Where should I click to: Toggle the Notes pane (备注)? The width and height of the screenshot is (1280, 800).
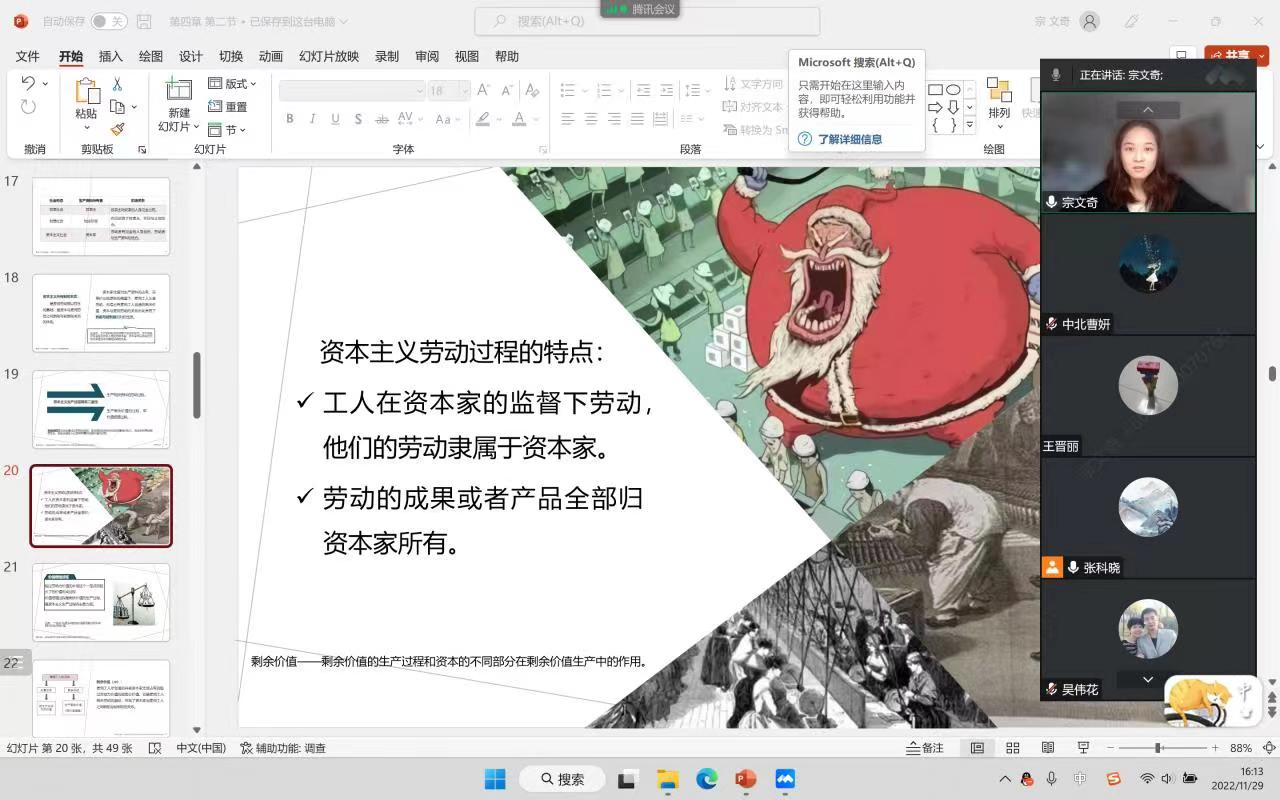click(924, 748)
